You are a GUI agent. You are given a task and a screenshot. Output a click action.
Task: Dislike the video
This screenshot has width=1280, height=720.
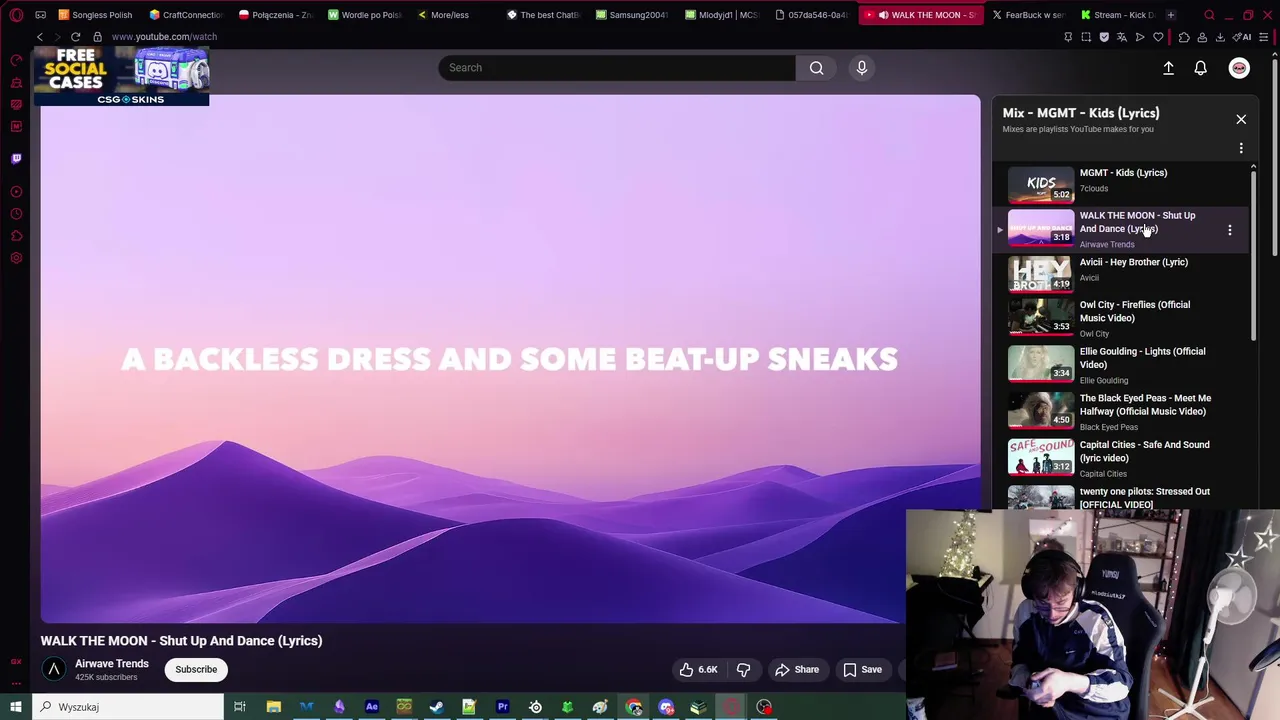coord(743,670)
